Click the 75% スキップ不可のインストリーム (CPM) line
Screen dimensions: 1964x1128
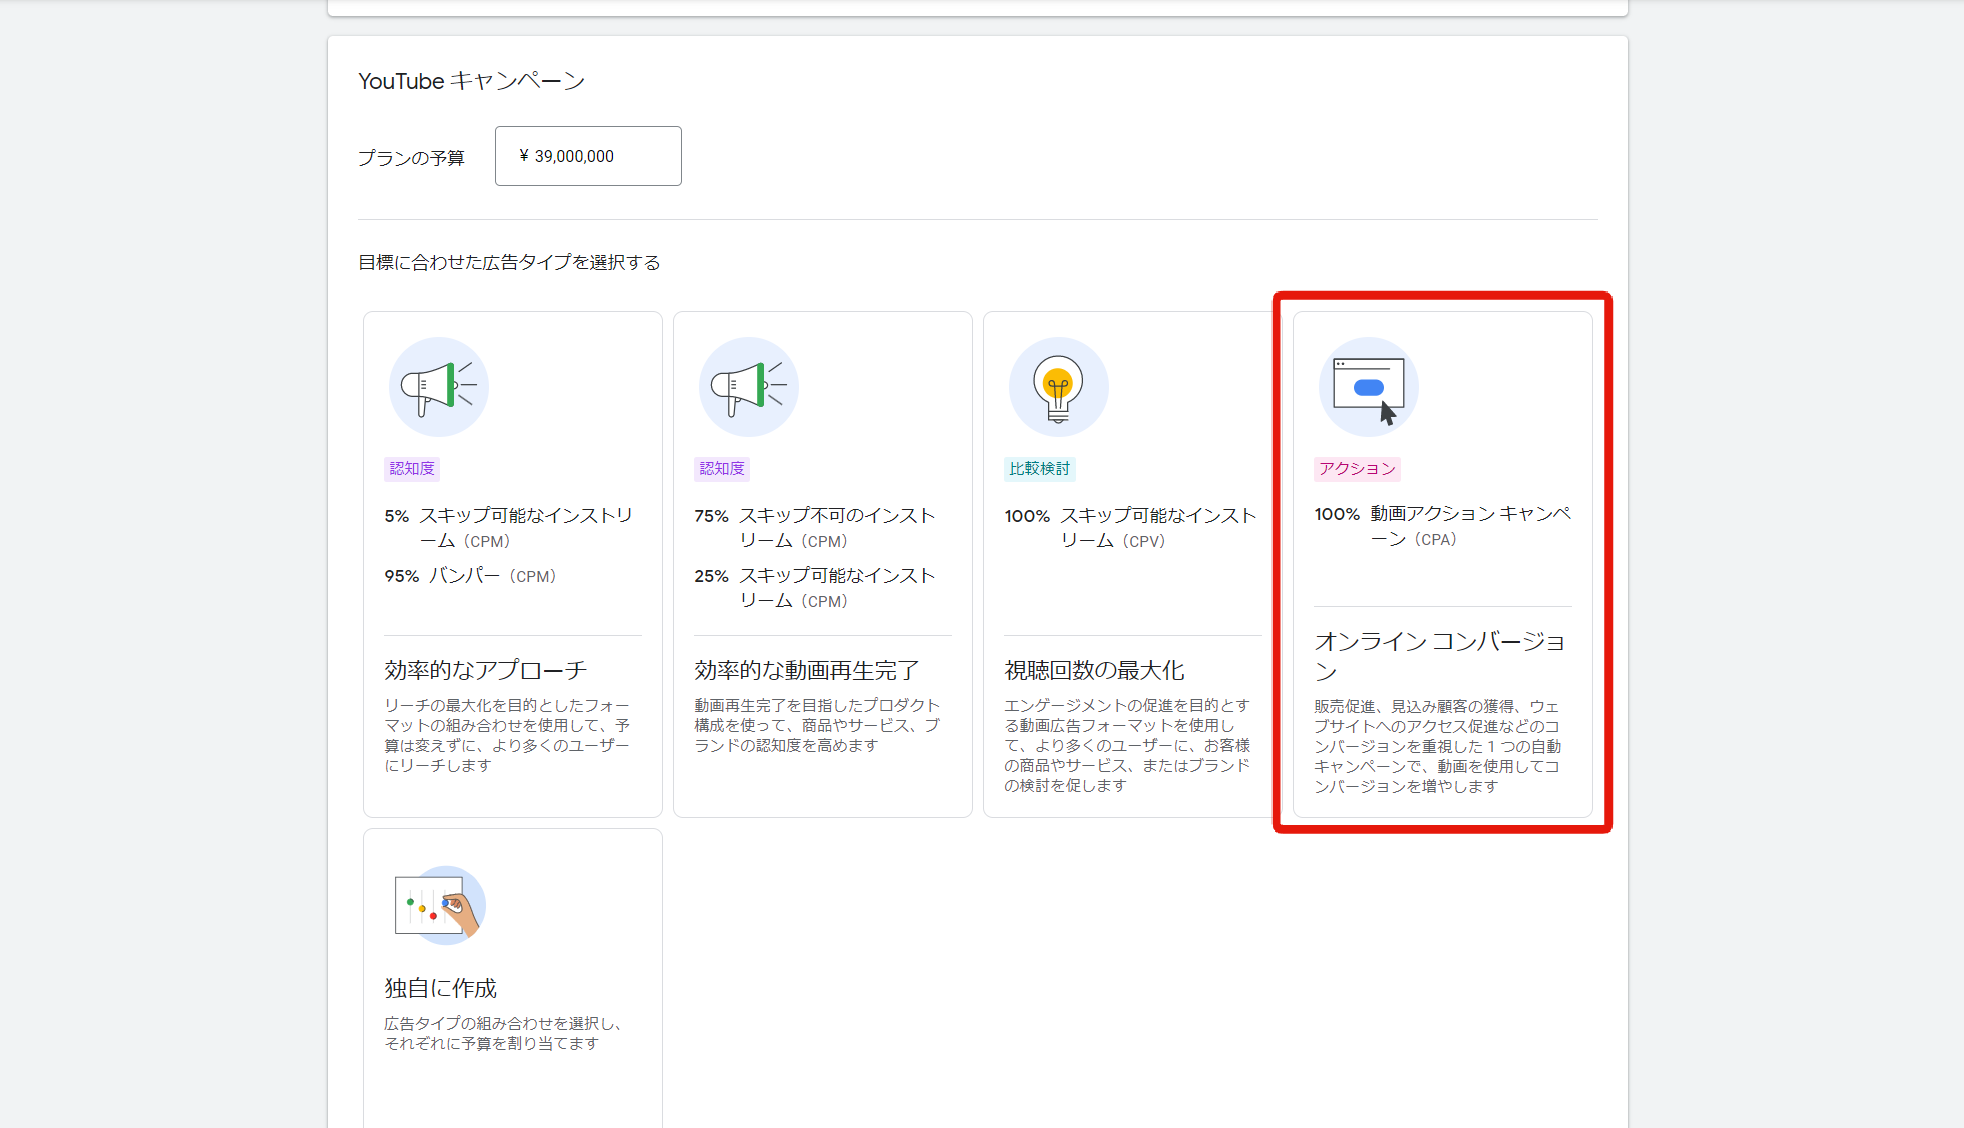815,528
